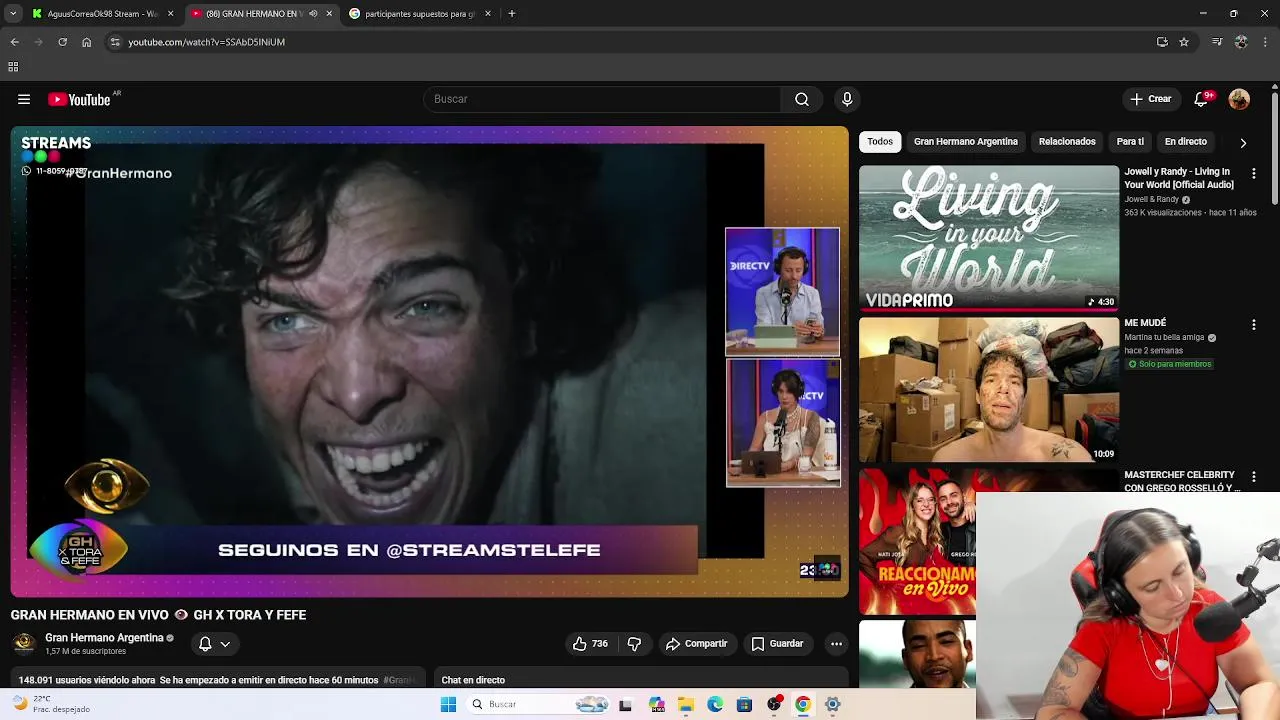Screen dimensions: 1280x720
Task: View site information icon in address bar
Action: [115, 42]
